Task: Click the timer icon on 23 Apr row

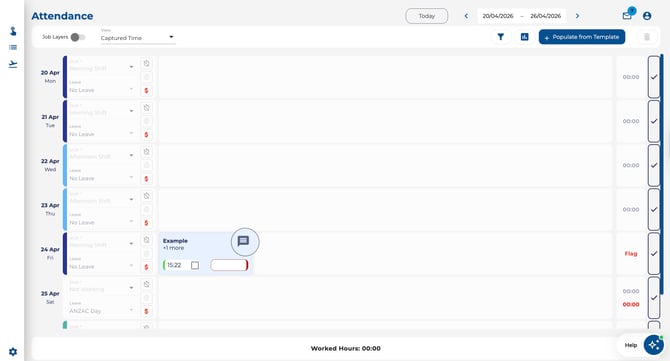Action: click(146, 196)
